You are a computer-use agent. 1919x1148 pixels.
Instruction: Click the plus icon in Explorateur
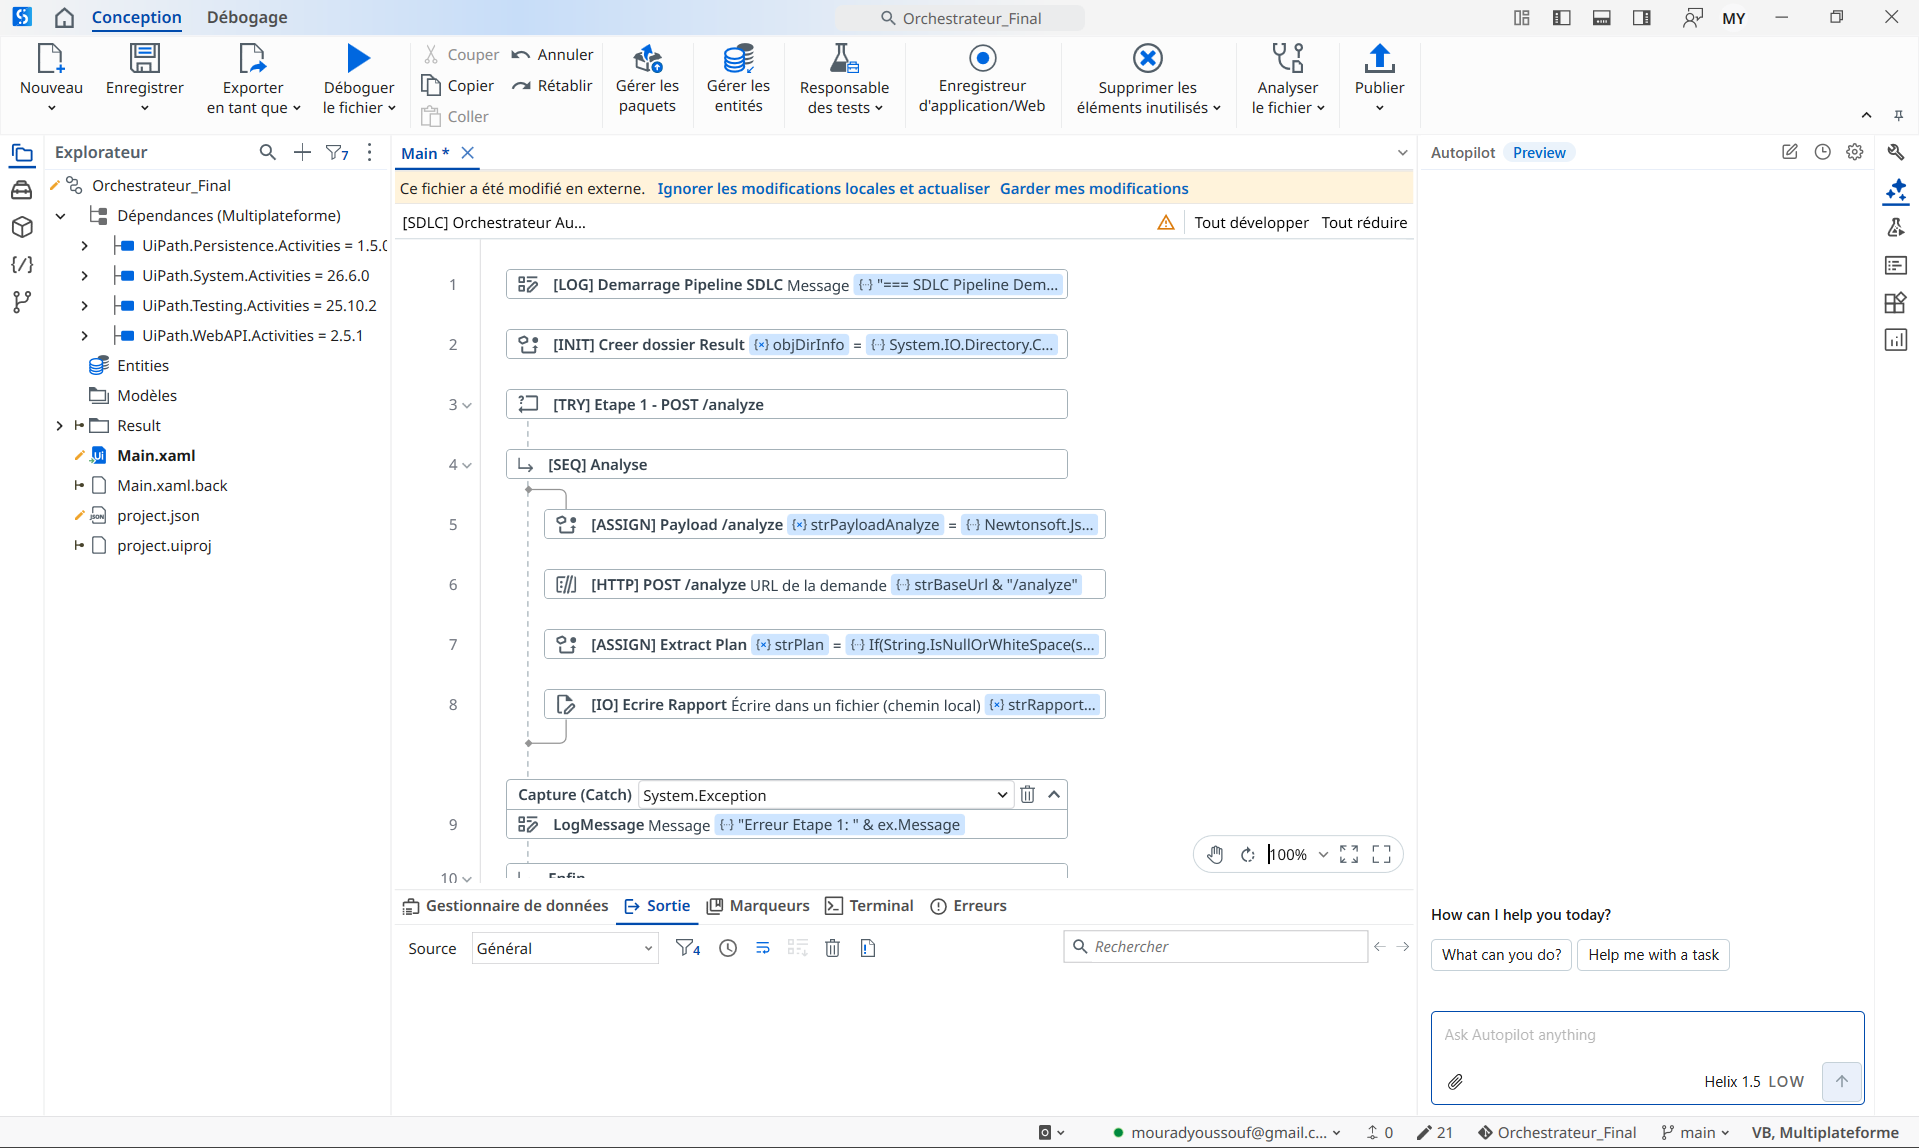[x=302, y=152]
